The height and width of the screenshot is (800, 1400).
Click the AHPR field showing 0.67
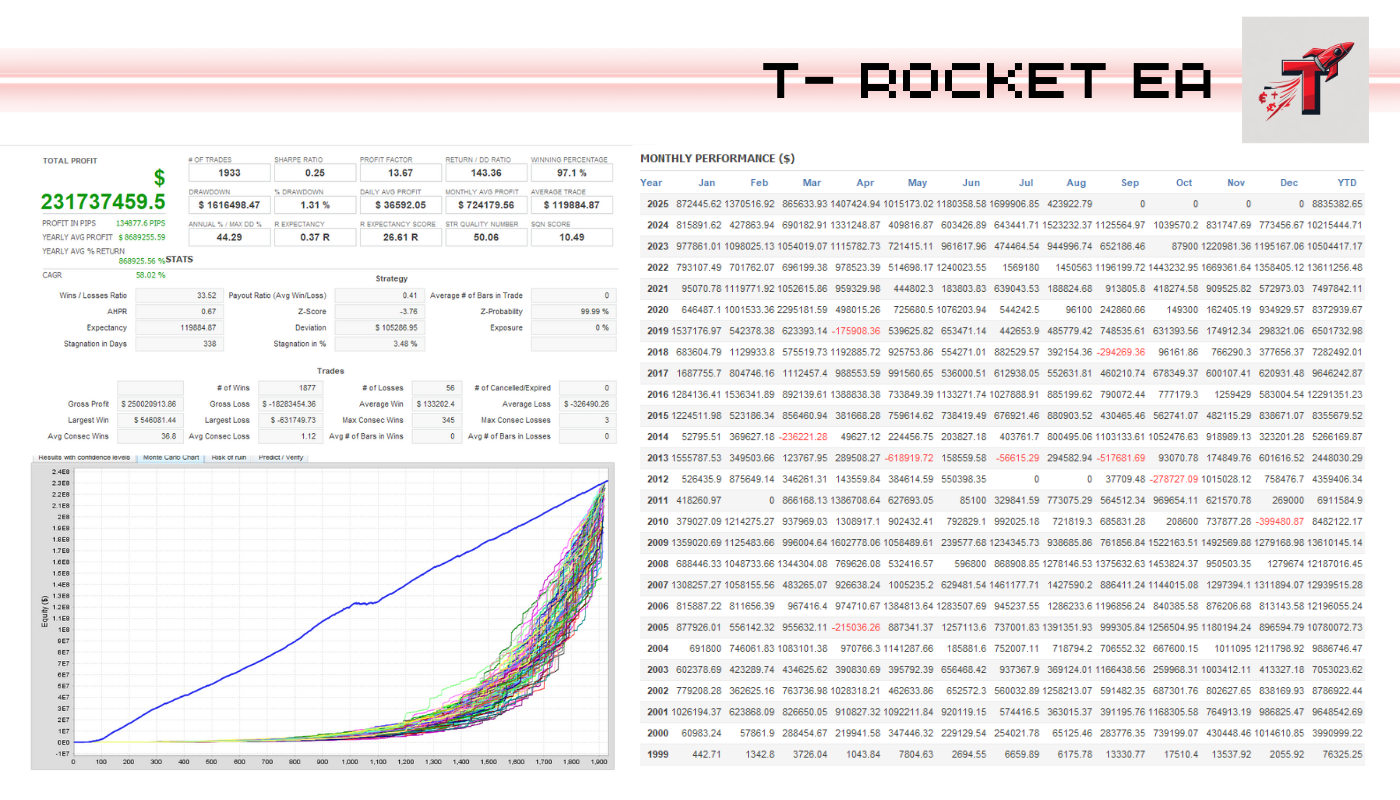coord(178,311)
